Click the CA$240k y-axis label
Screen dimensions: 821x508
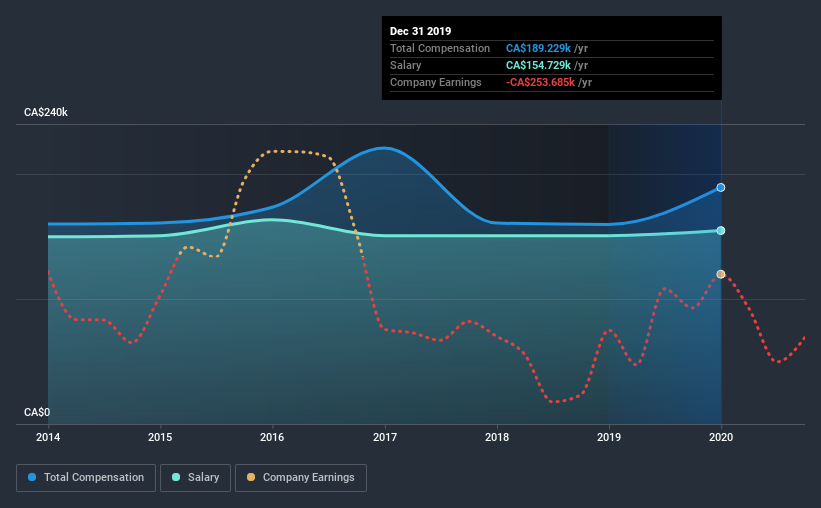(x=46, y=112)
